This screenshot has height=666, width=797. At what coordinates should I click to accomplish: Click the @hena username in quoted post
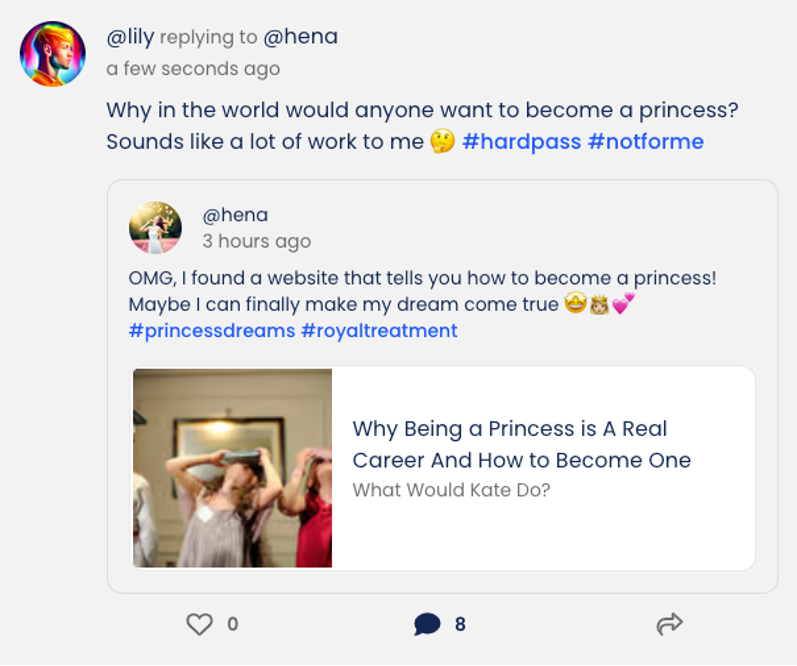point(235,215)
